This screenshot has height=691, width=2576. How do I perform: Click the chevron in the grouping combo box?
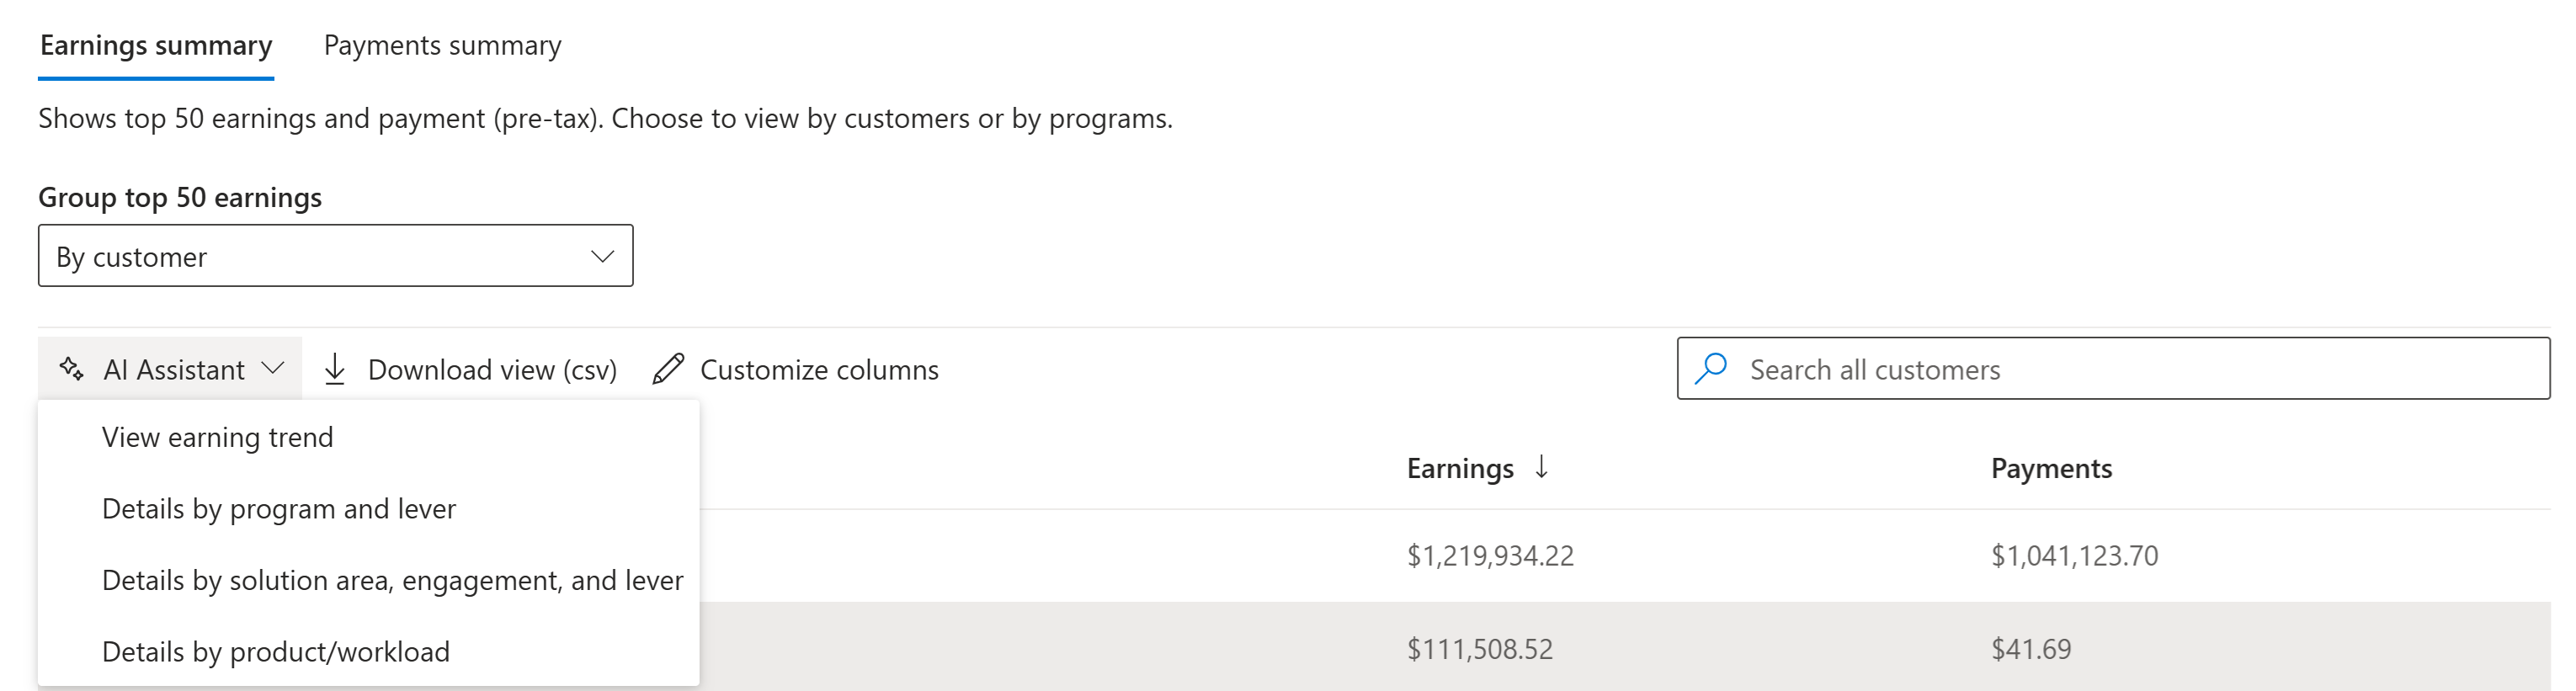point(602,256)
